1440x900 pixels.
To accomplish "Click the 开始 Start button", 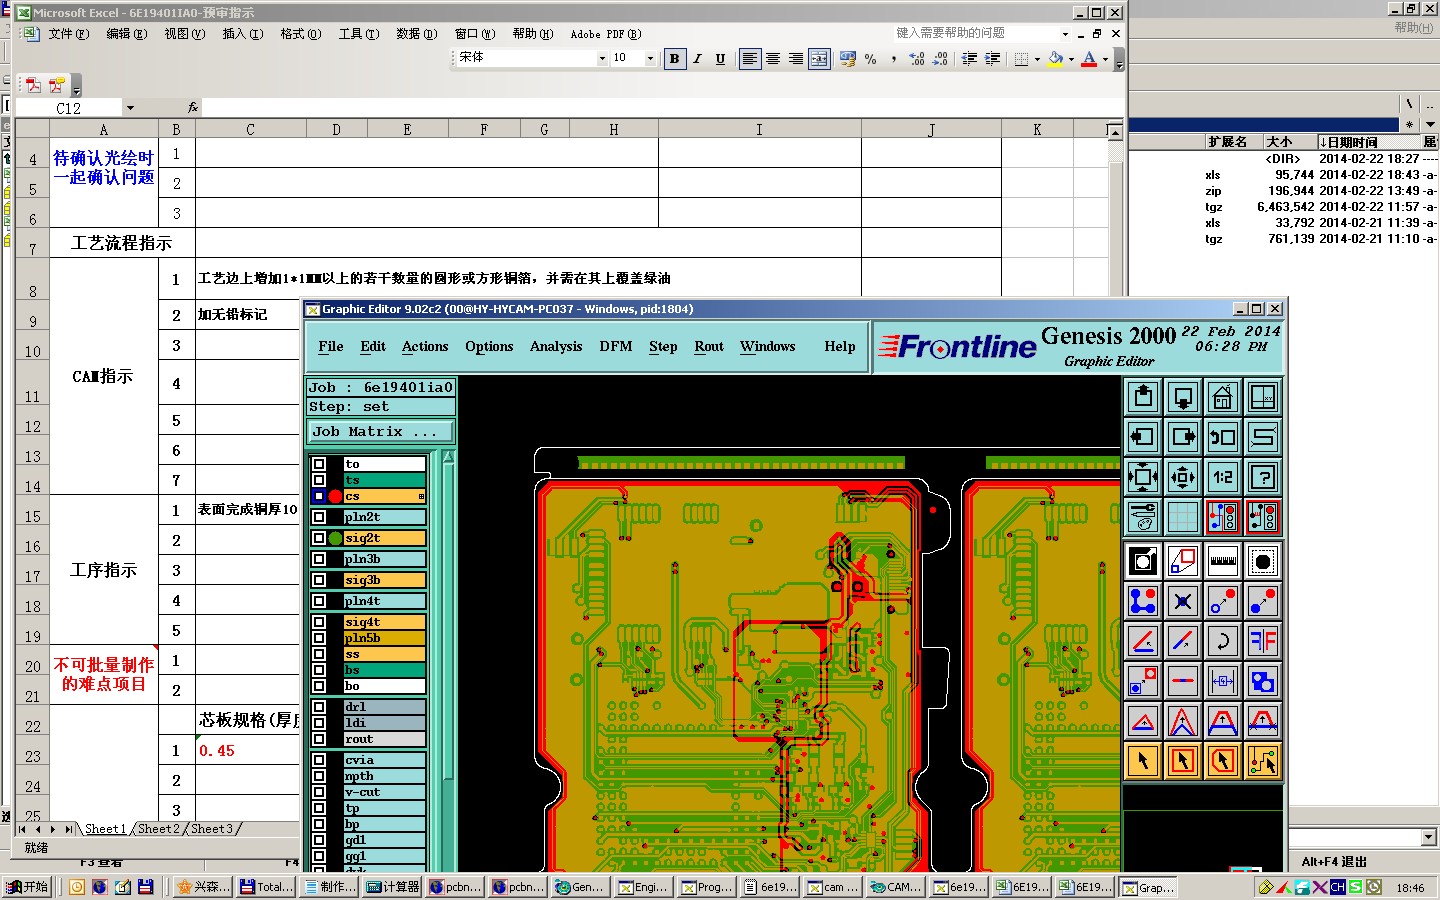I will [x=27, y=887].
